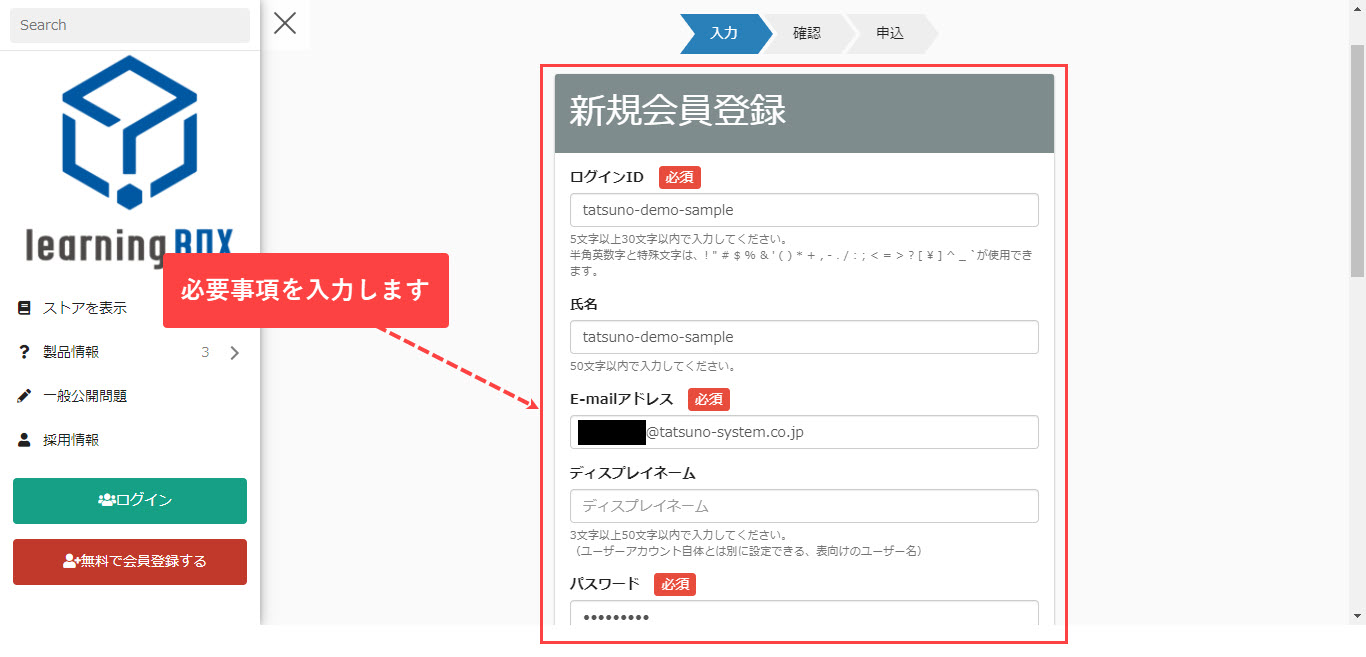The height and width of the screenshot is (657, 1366).
Task: Click the learningBOX logo
Action: tap(129, 160)
